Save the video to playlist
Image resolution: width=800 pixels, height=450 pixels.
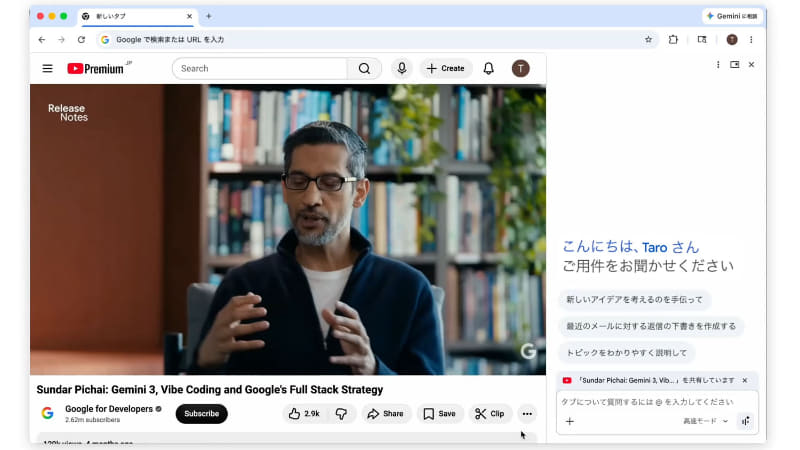[439, 414]
